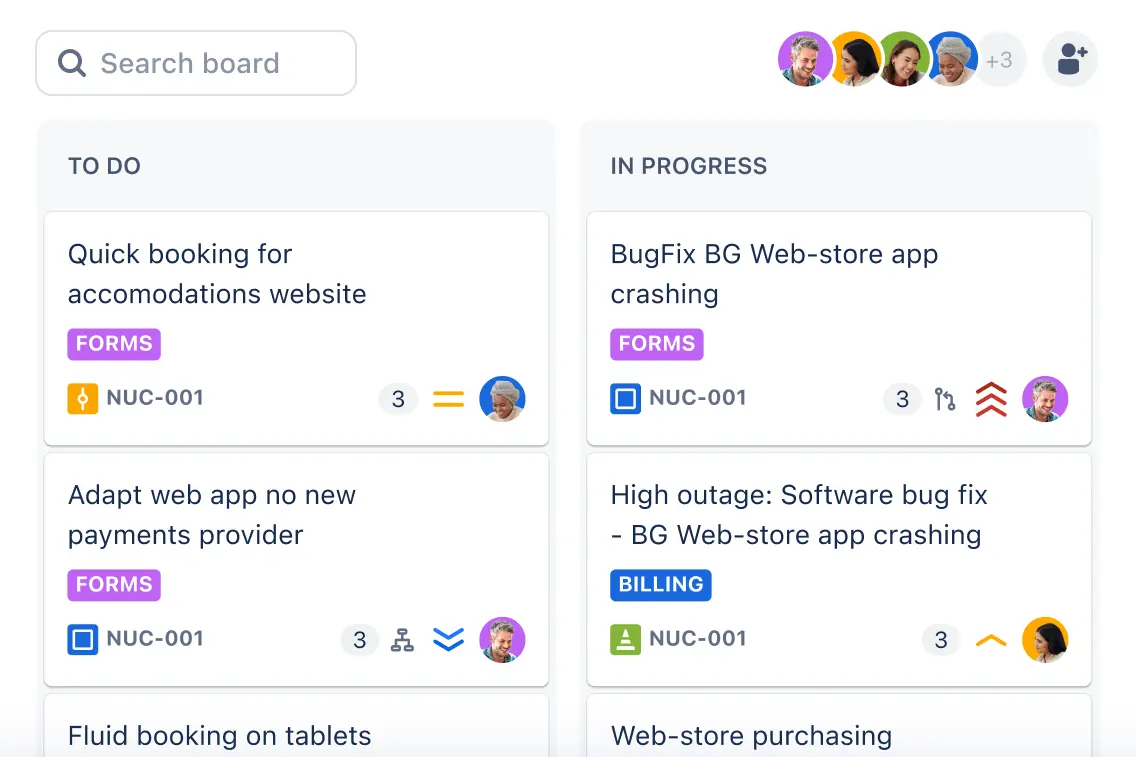Click the FORMS label on Quick booking card
The width and height of the screenshot is (1136, 757).
click(114, 344)
